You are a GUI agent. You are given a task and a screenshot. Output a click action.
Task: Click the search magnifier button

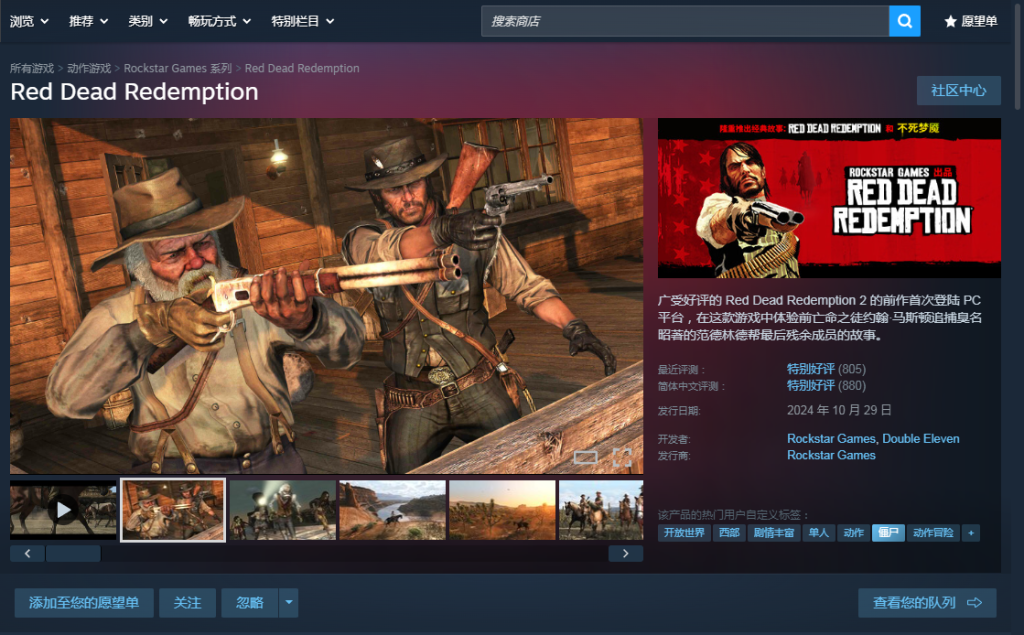click(904, 21)
